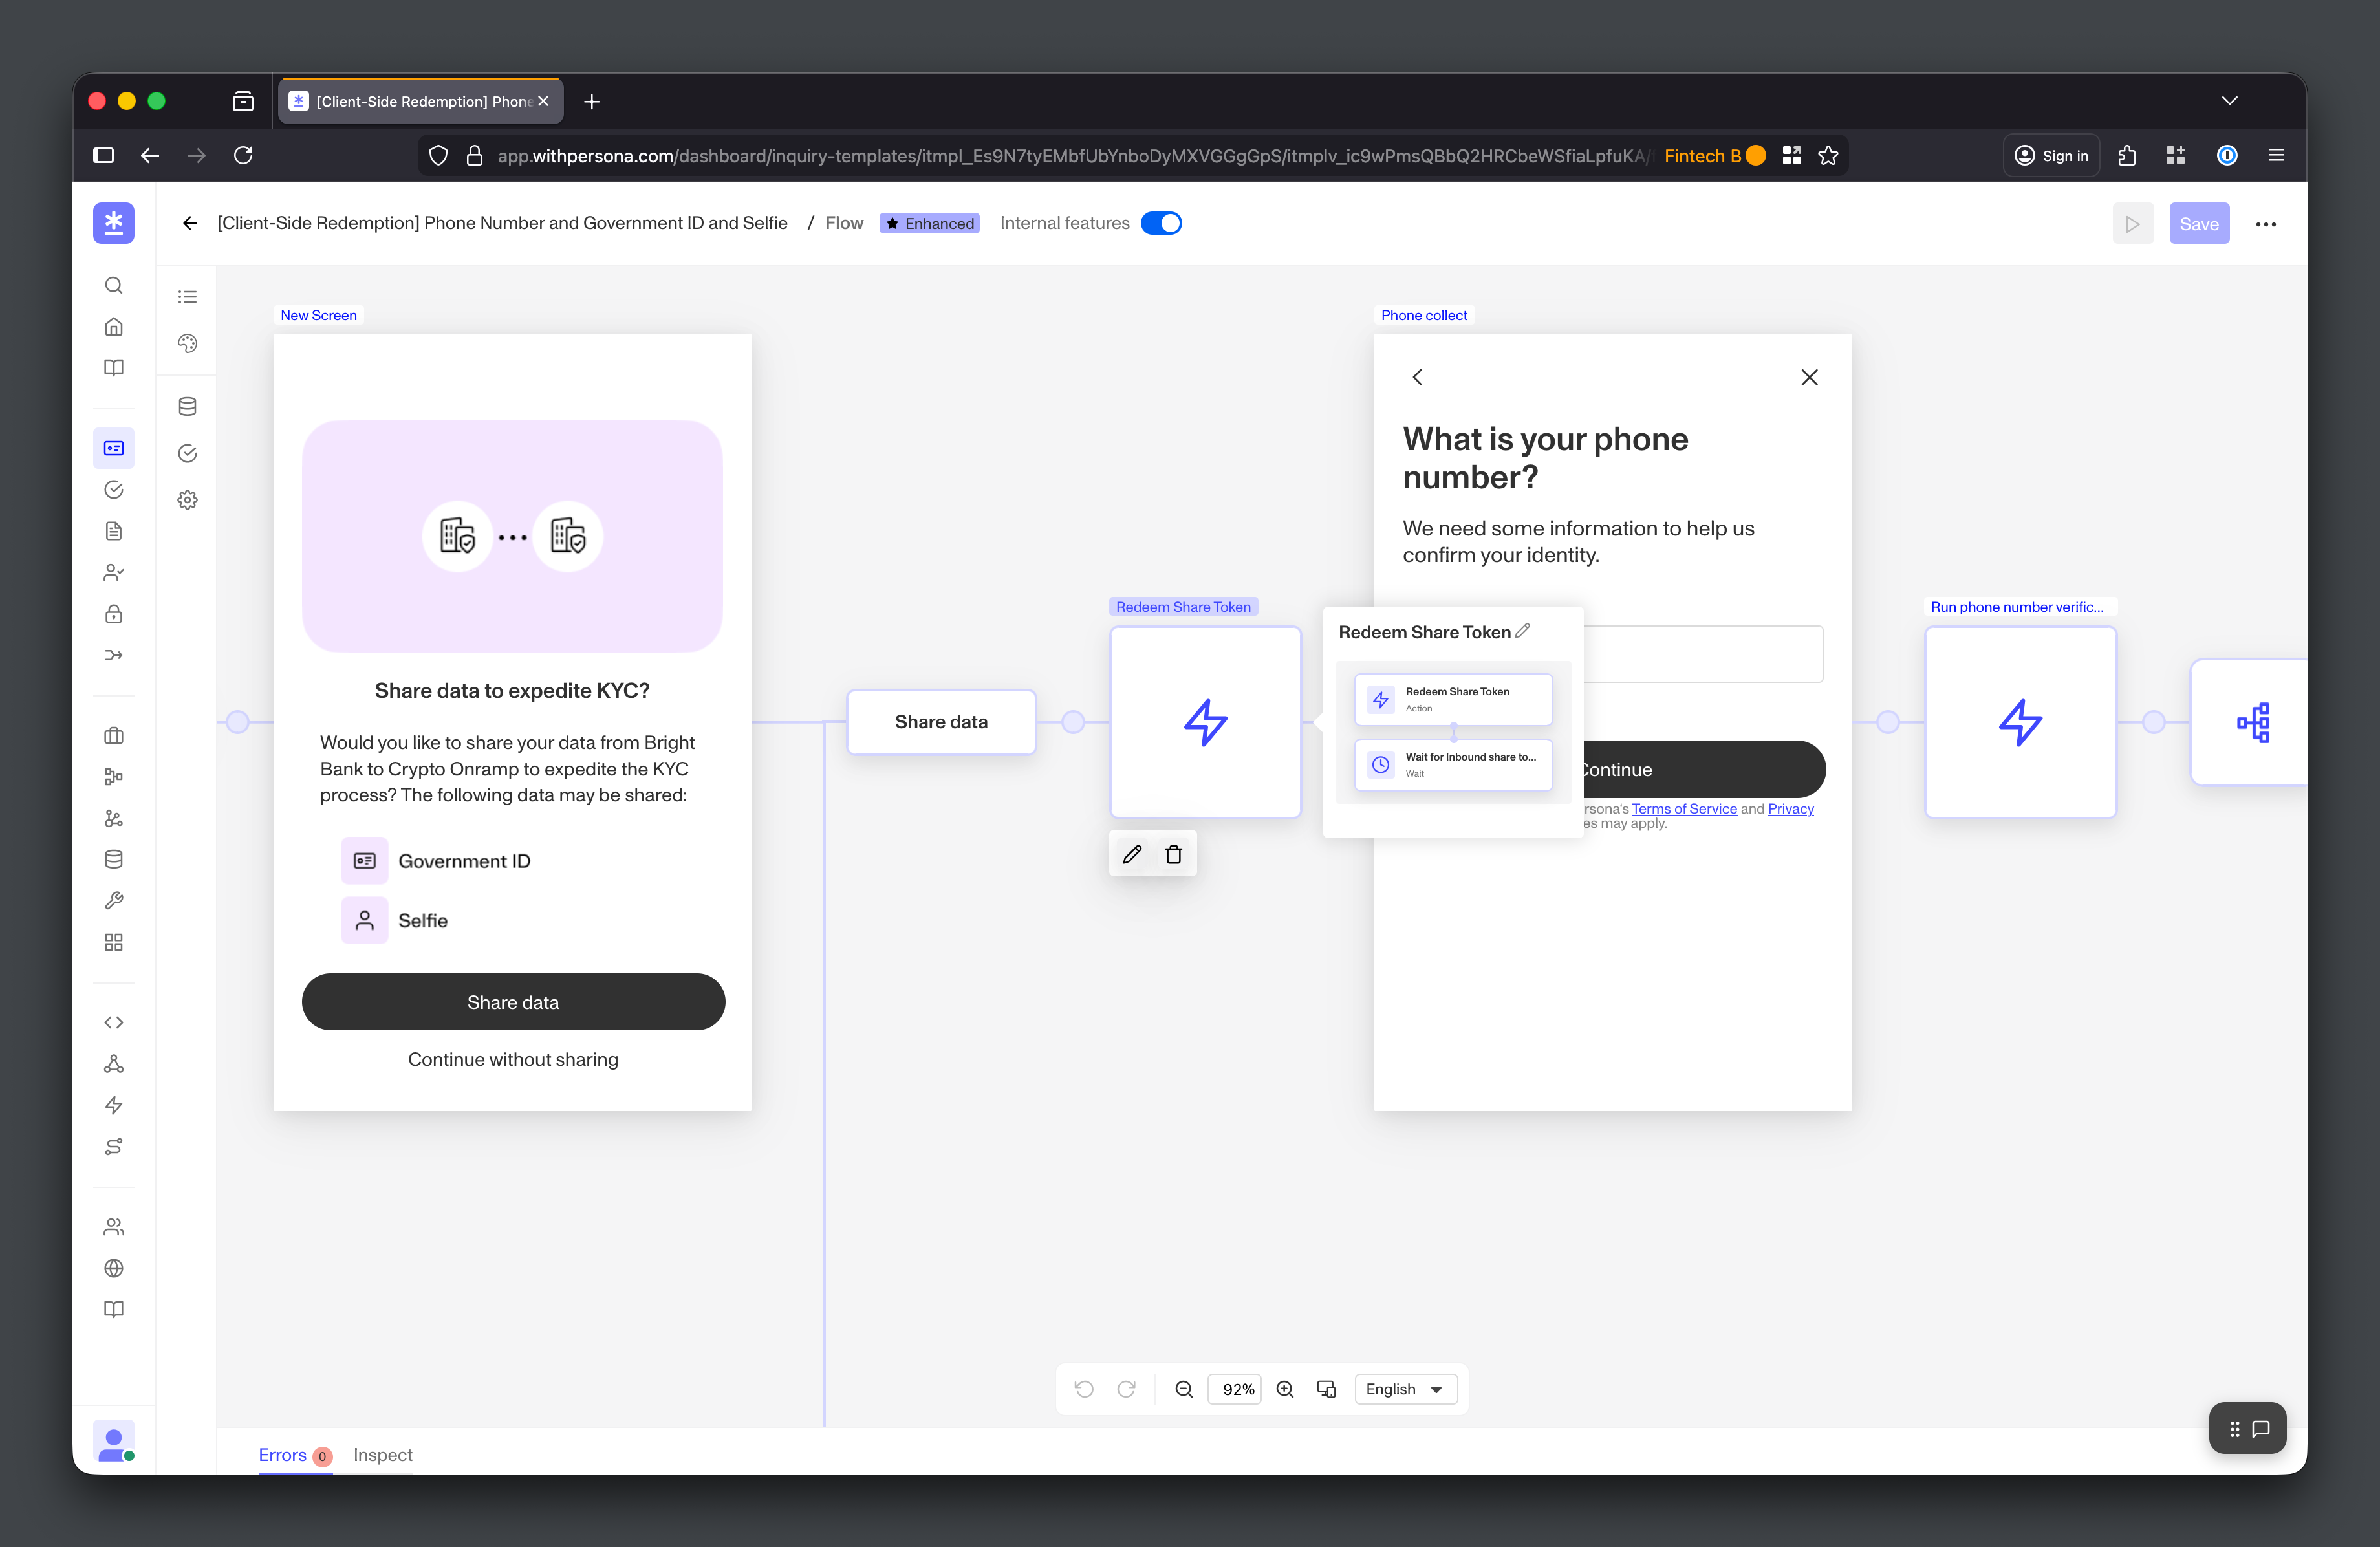Select the home icon in the left sidebar

[113, 326]
